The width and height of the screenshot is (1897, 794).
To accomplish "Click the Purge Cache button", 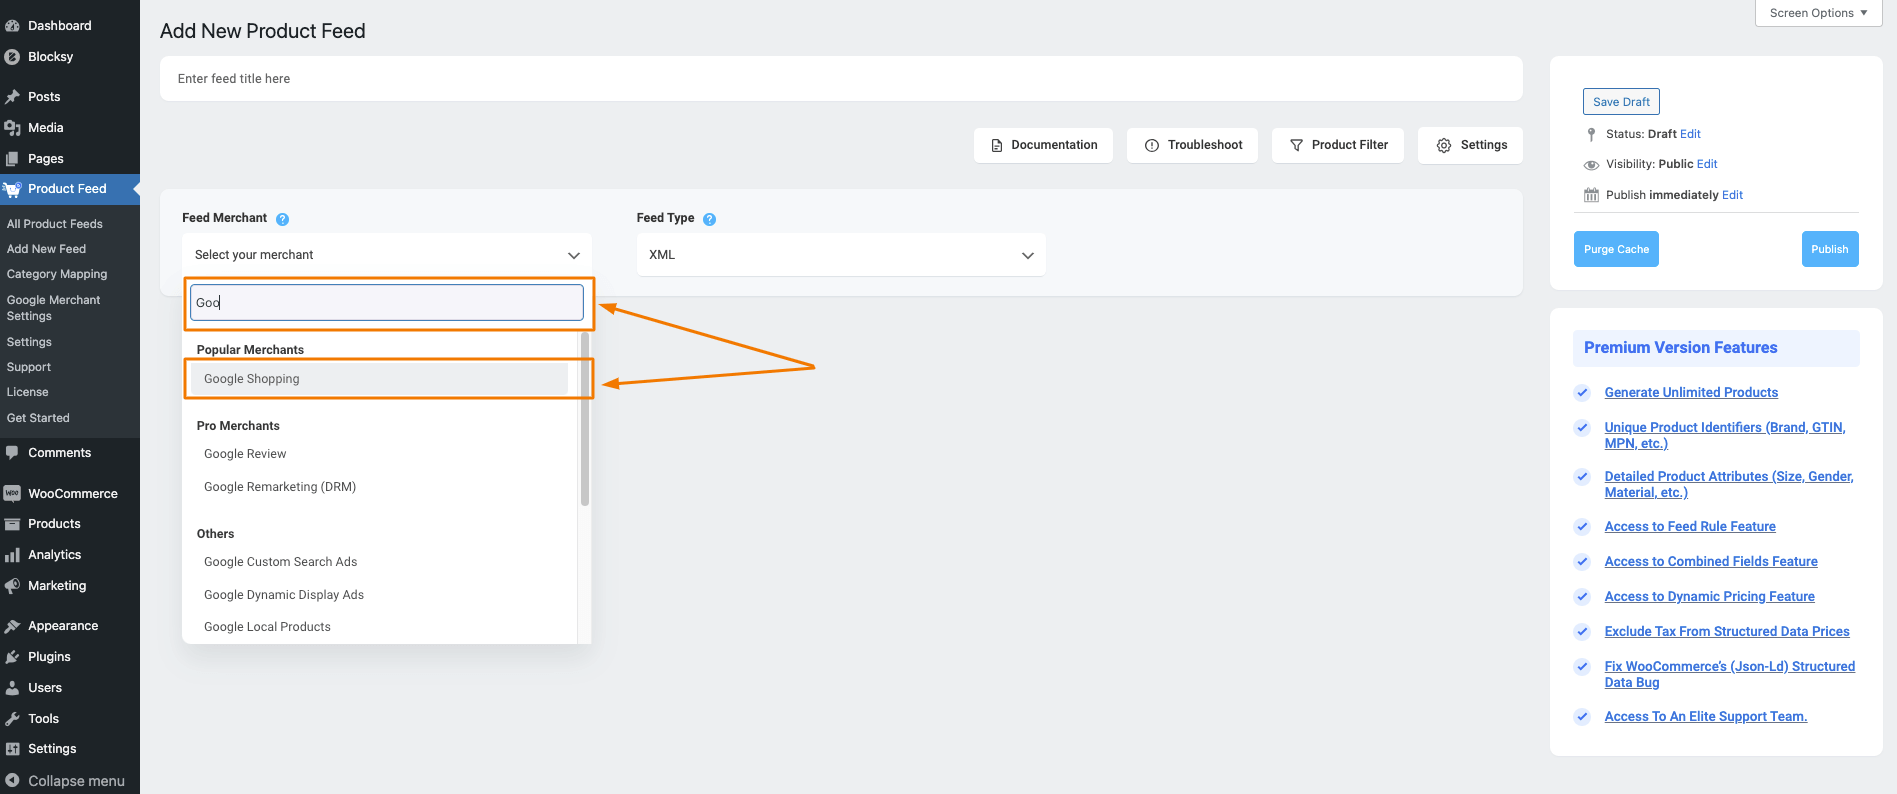I will point(1616,249).
